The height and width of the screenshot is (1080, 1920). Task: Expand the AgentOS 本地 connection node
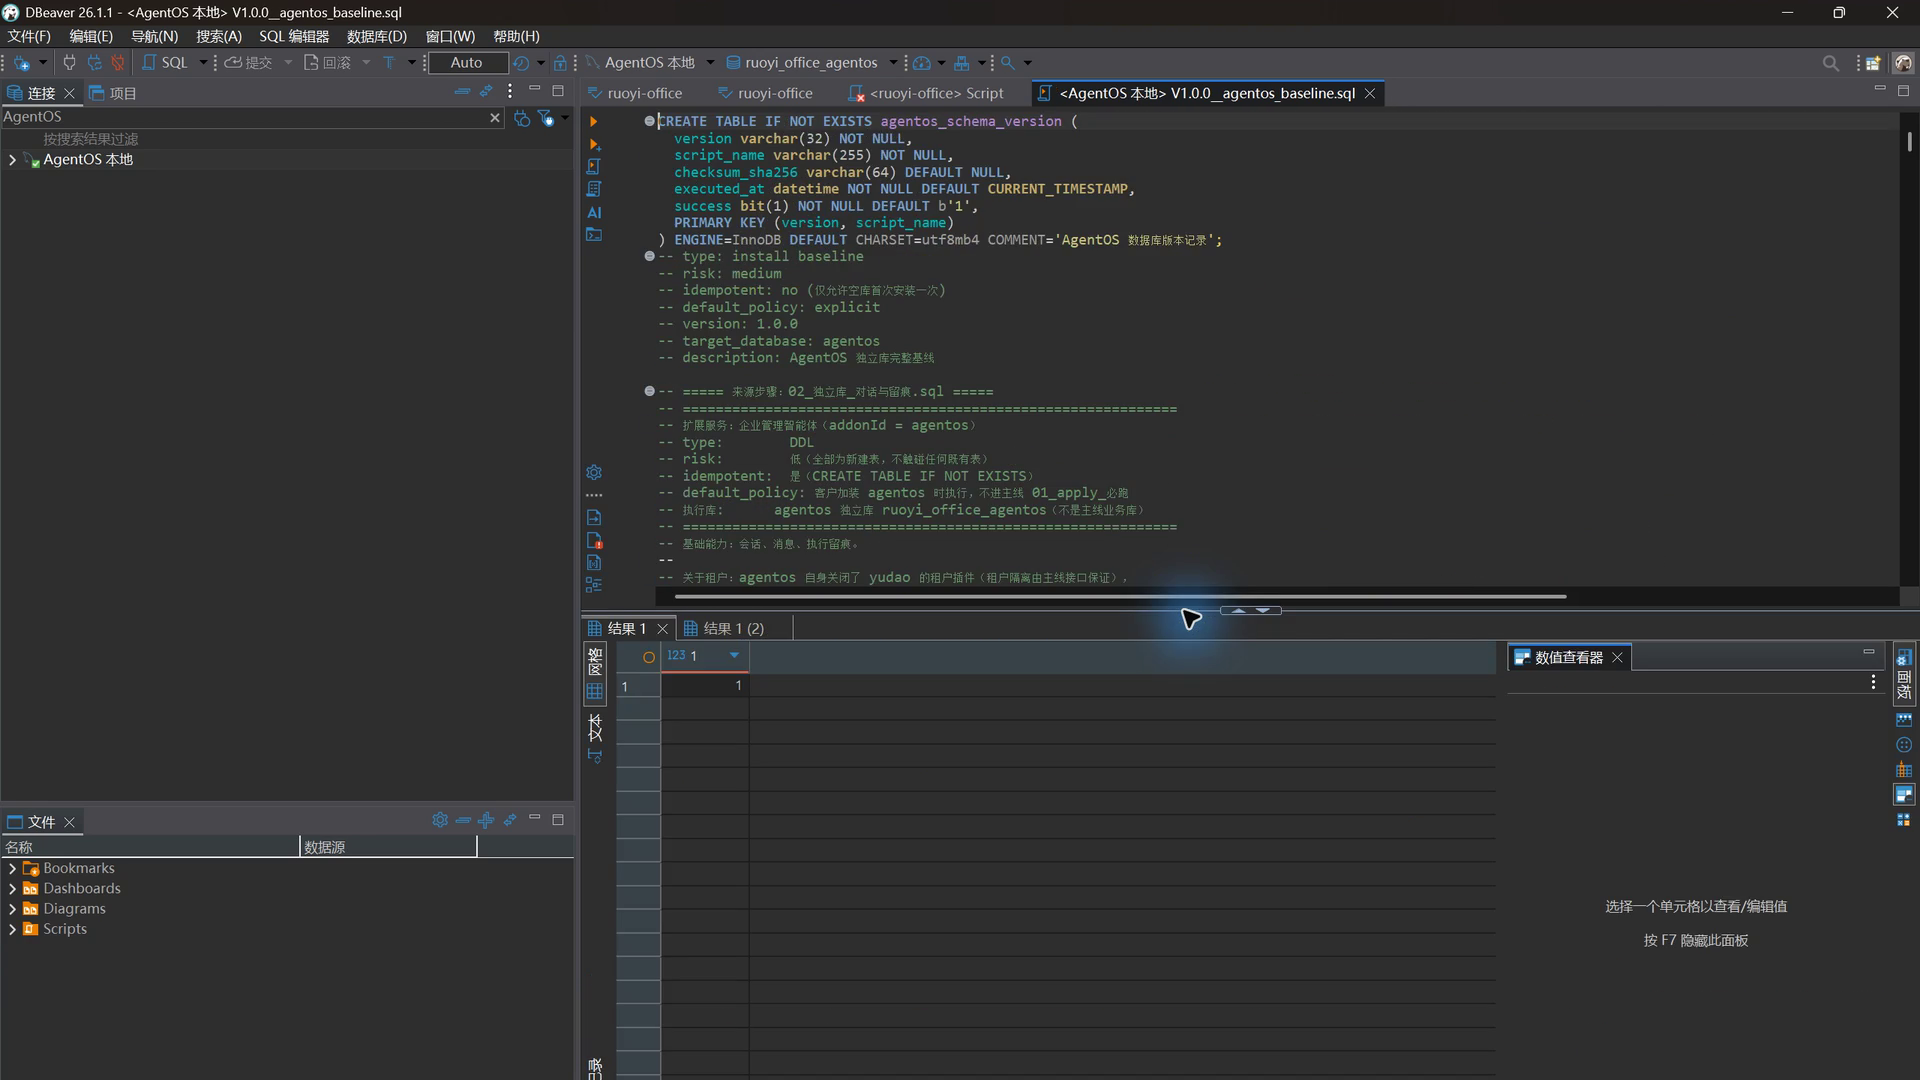12,160
